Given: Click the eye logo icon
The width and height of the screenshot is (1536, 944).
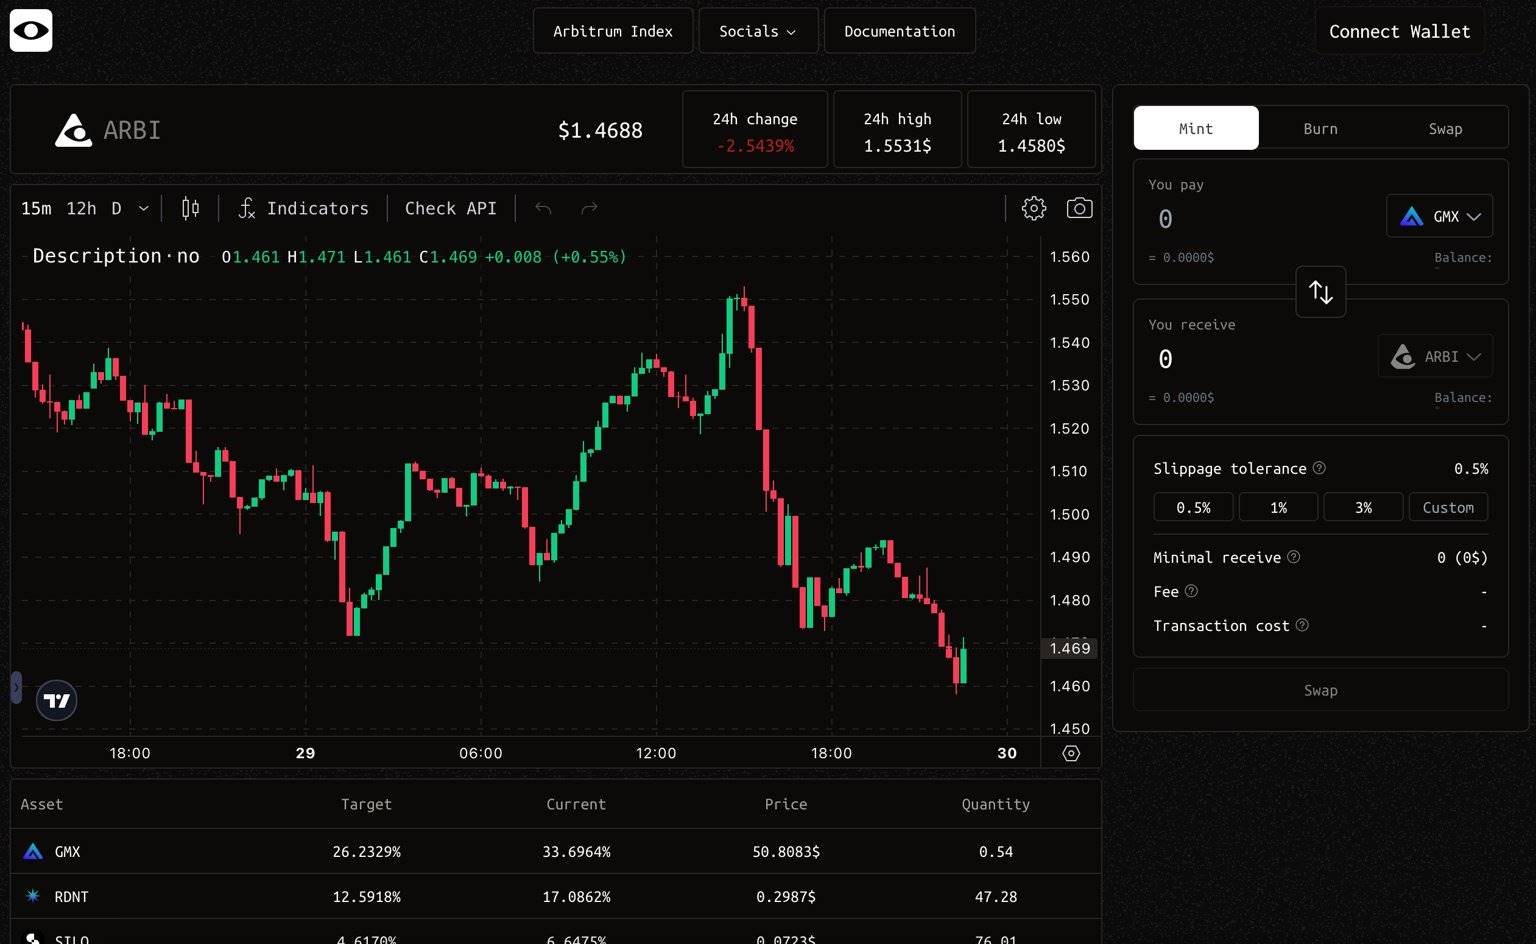Looking at the screenshot, I should coord(31,31).
